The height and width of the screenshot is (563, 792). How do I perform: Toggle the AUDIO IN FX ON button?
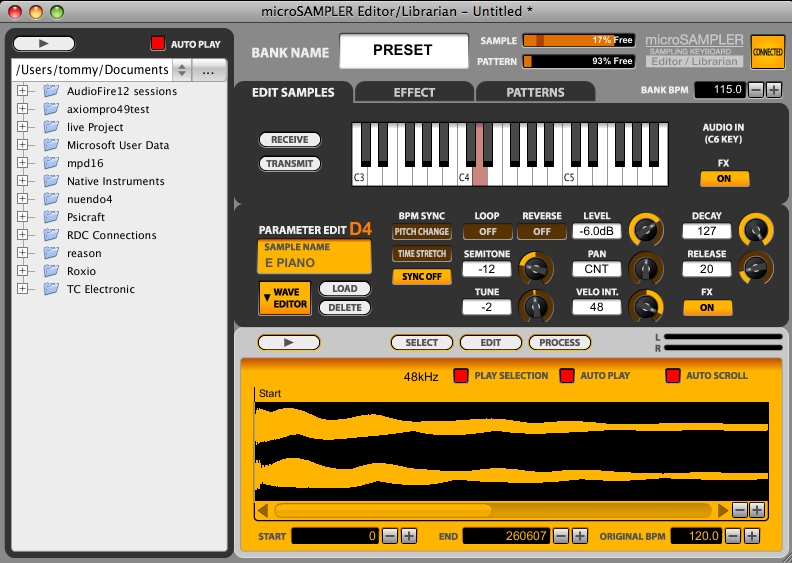[x=724, y=179]
